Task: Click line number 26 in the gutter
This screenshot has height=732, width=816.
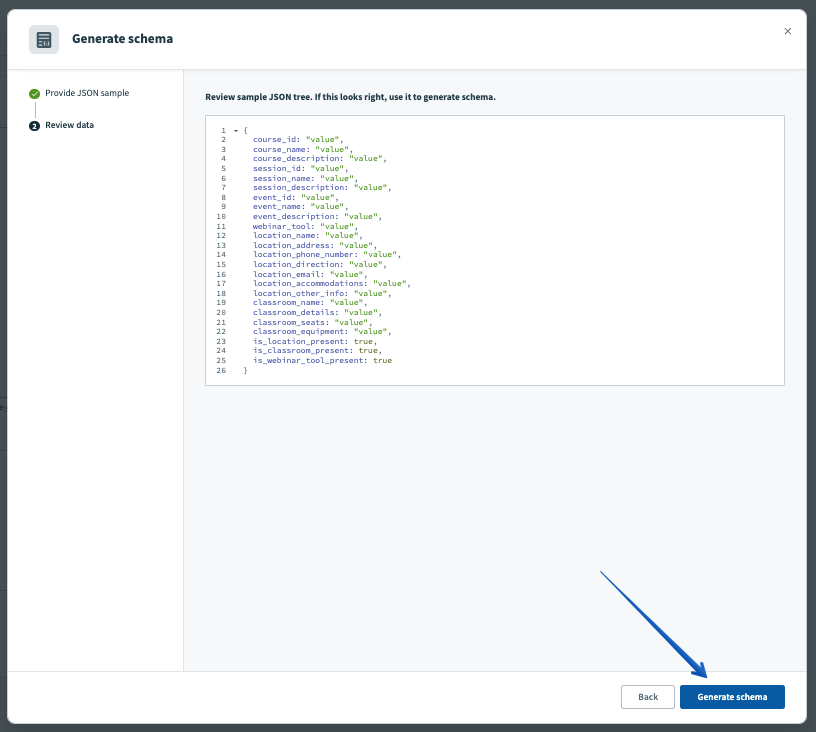Action: click(221, 370)
